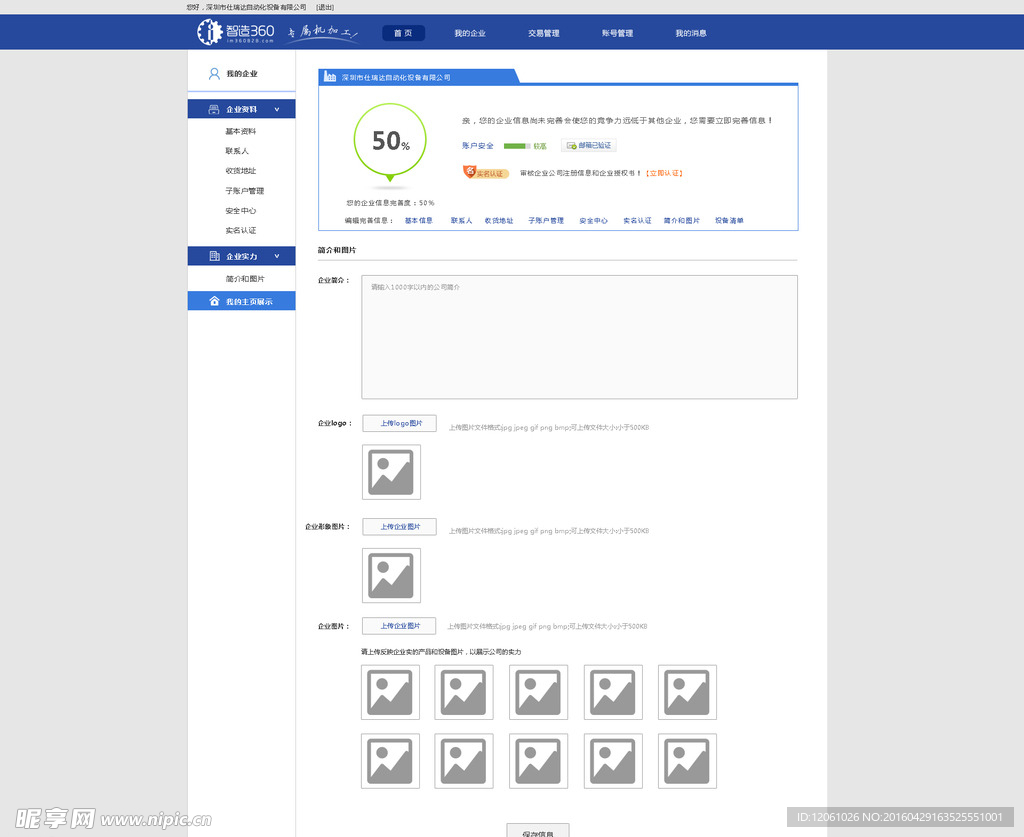Click the 企业logo image placeholder thumbnail
Screen dimensions: 1024x837
coord(391,472)
